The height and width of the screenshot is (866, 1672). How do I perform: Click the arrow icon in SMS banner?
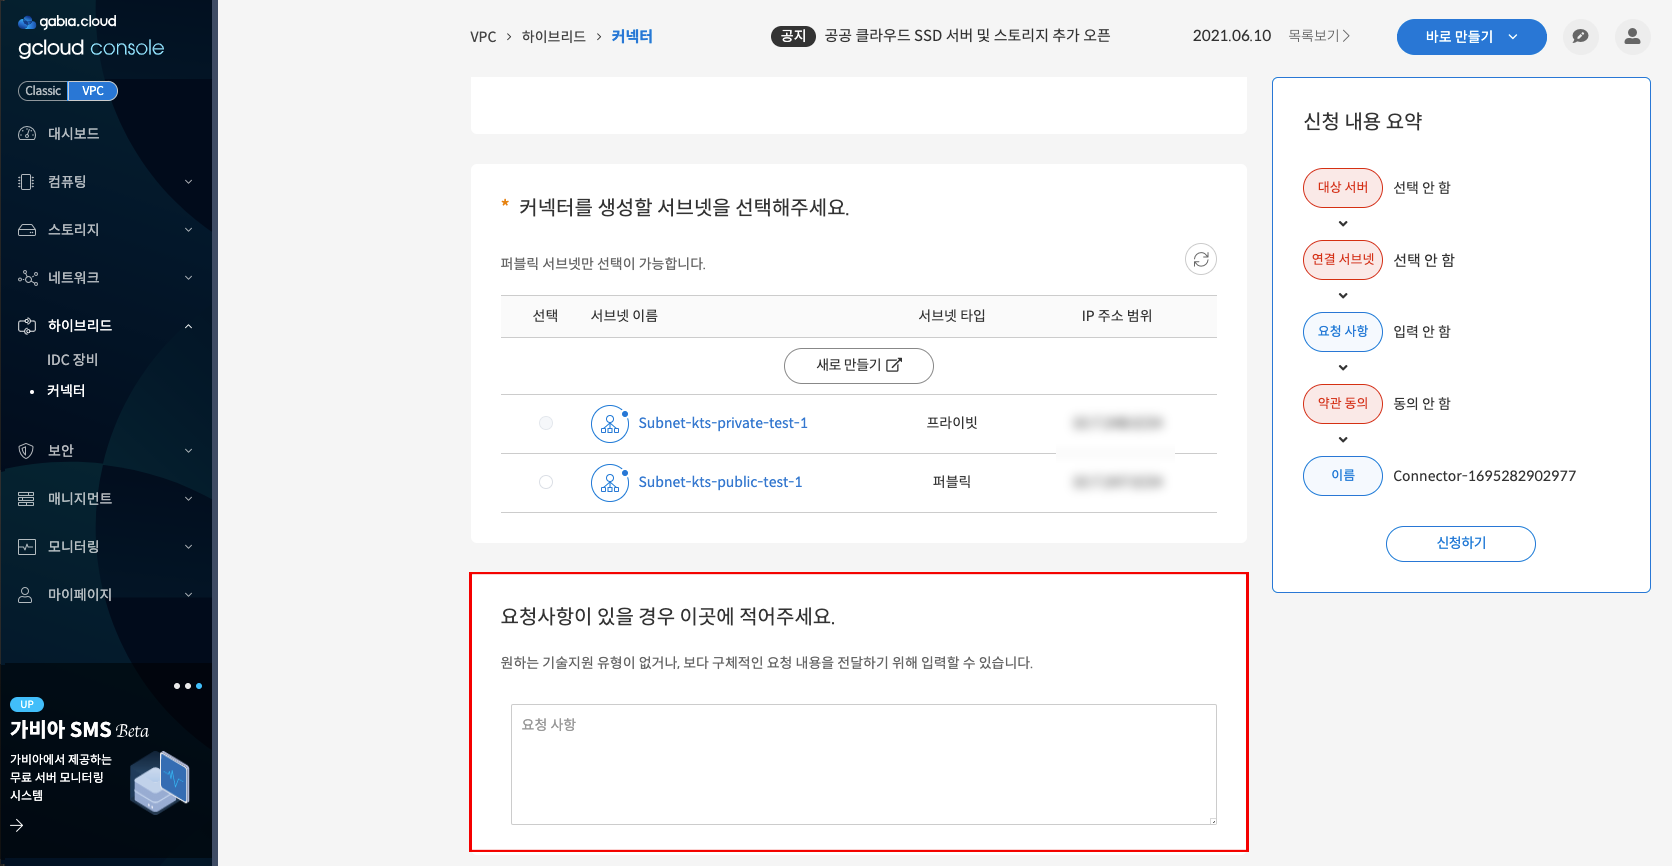pos(17,825)
